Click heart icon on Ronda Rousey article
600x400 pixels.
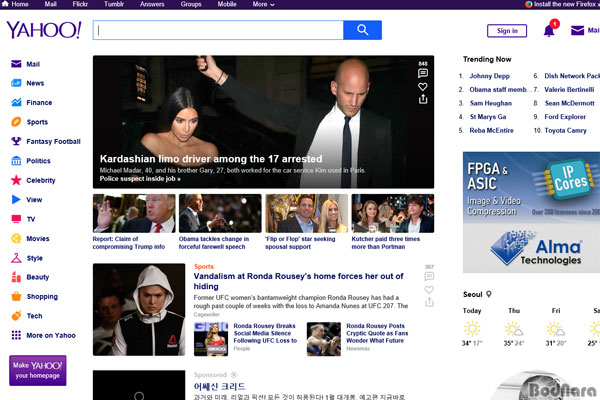click(429, 289)
